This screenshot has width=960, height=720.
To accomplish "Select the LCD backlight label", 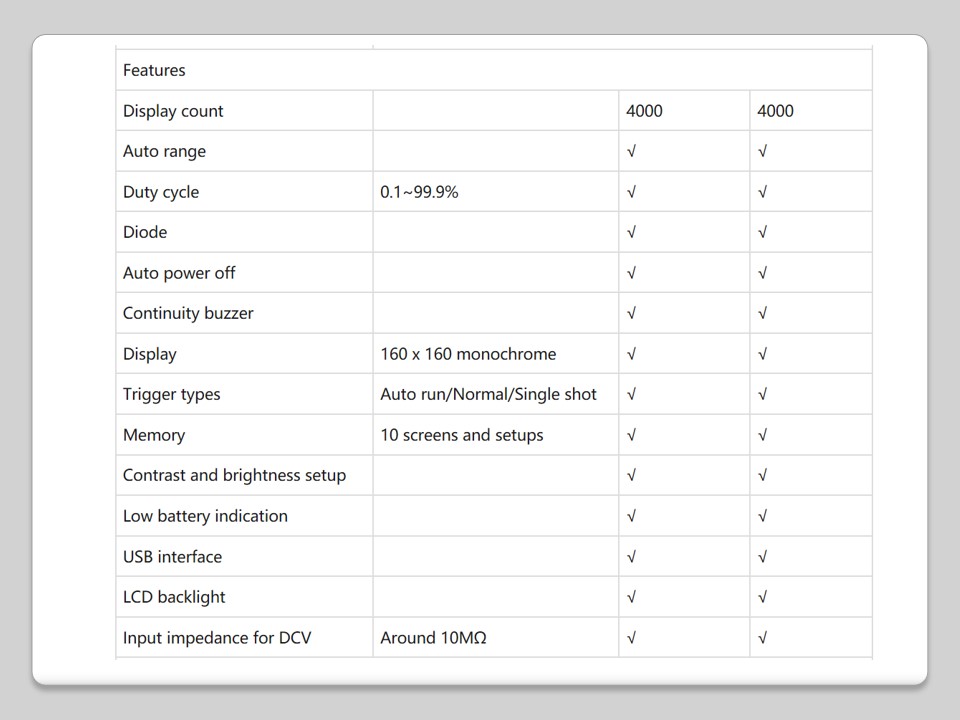I will click(x=174, y=597).
